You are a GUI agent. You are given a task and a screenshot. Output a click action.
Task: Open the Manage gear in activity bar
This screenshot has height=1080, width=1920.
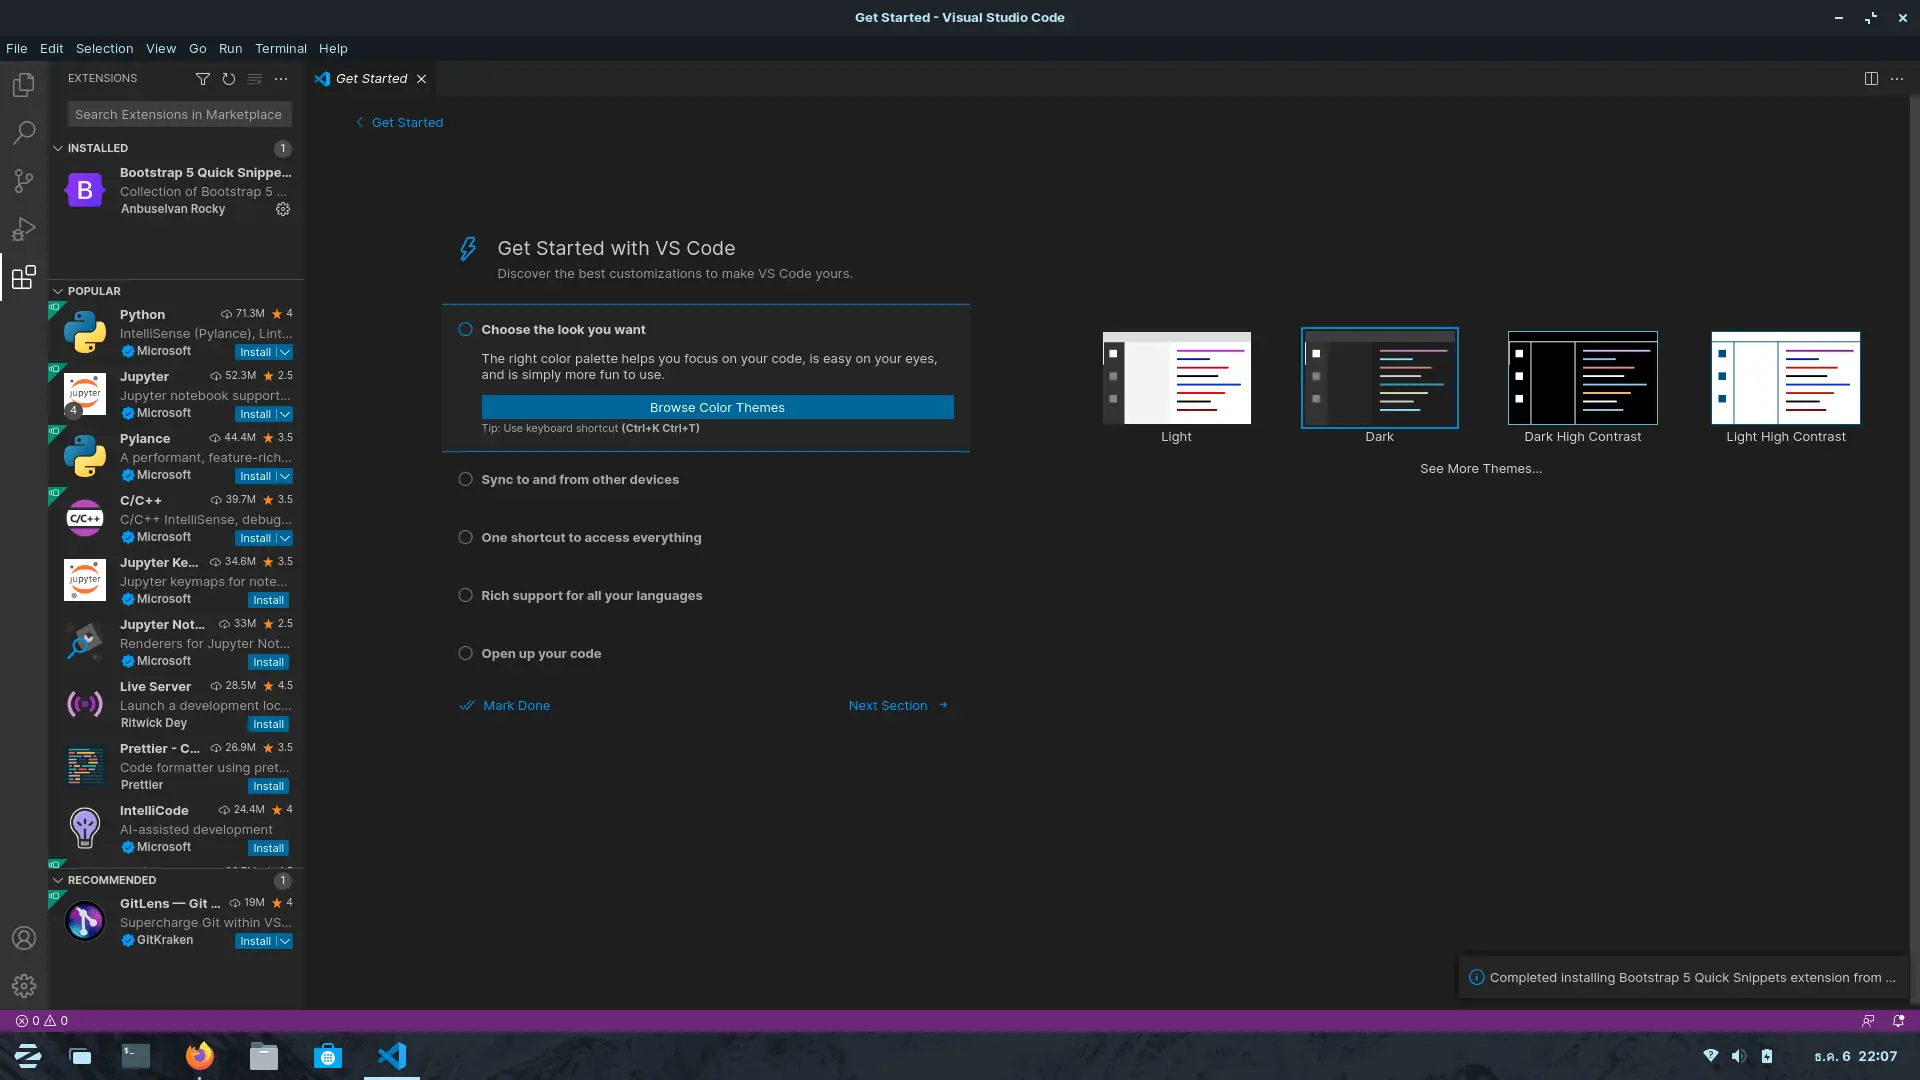24,986
